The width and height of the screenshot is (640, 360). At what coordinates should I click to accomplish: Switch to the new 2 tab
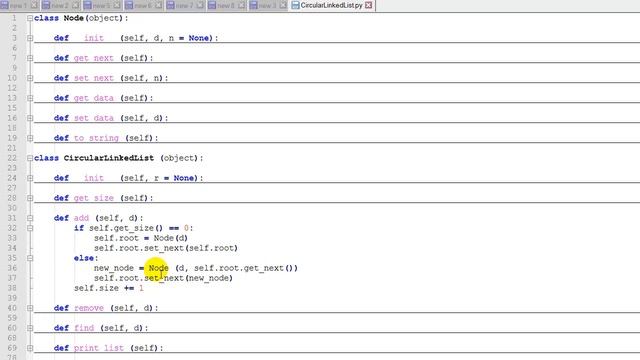pyautogui.click(x=60, y=6)
